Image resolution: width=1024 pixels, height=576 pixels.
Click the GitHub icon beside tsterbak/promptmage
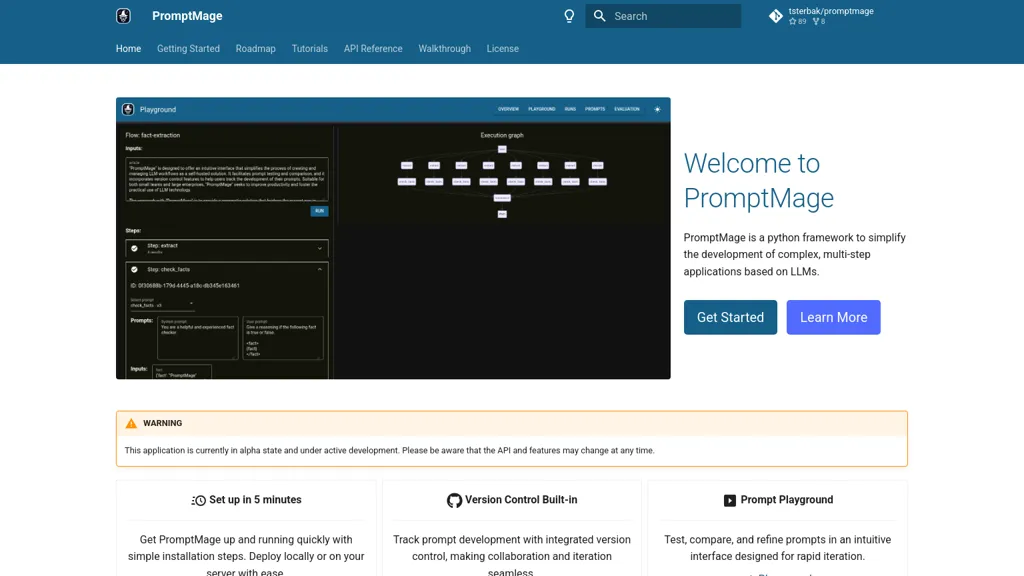coord(776,16)
